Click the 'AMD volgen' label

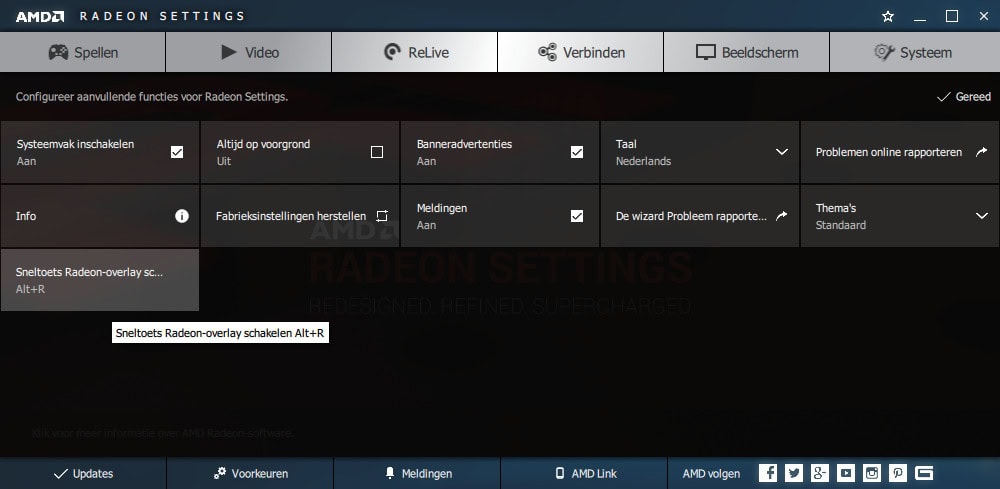click(x=711, y=474)
